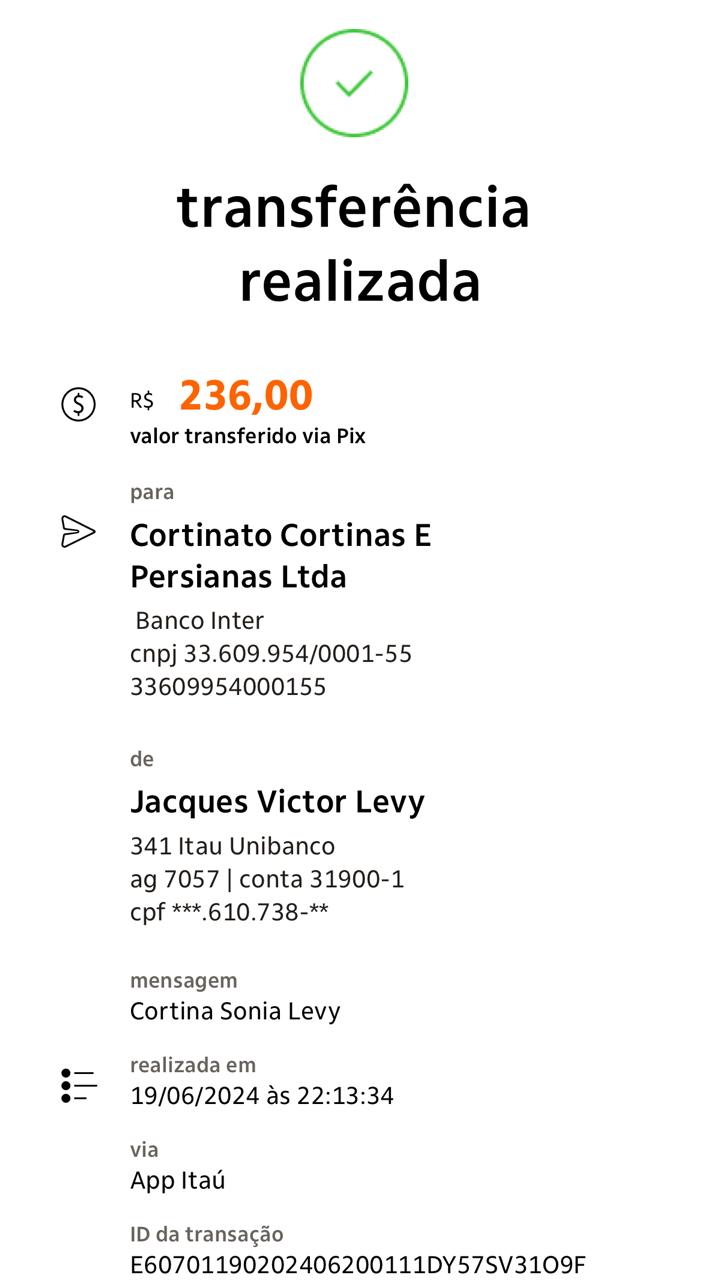Click the '341 Itau Unibanco' line

click(232, 846)
